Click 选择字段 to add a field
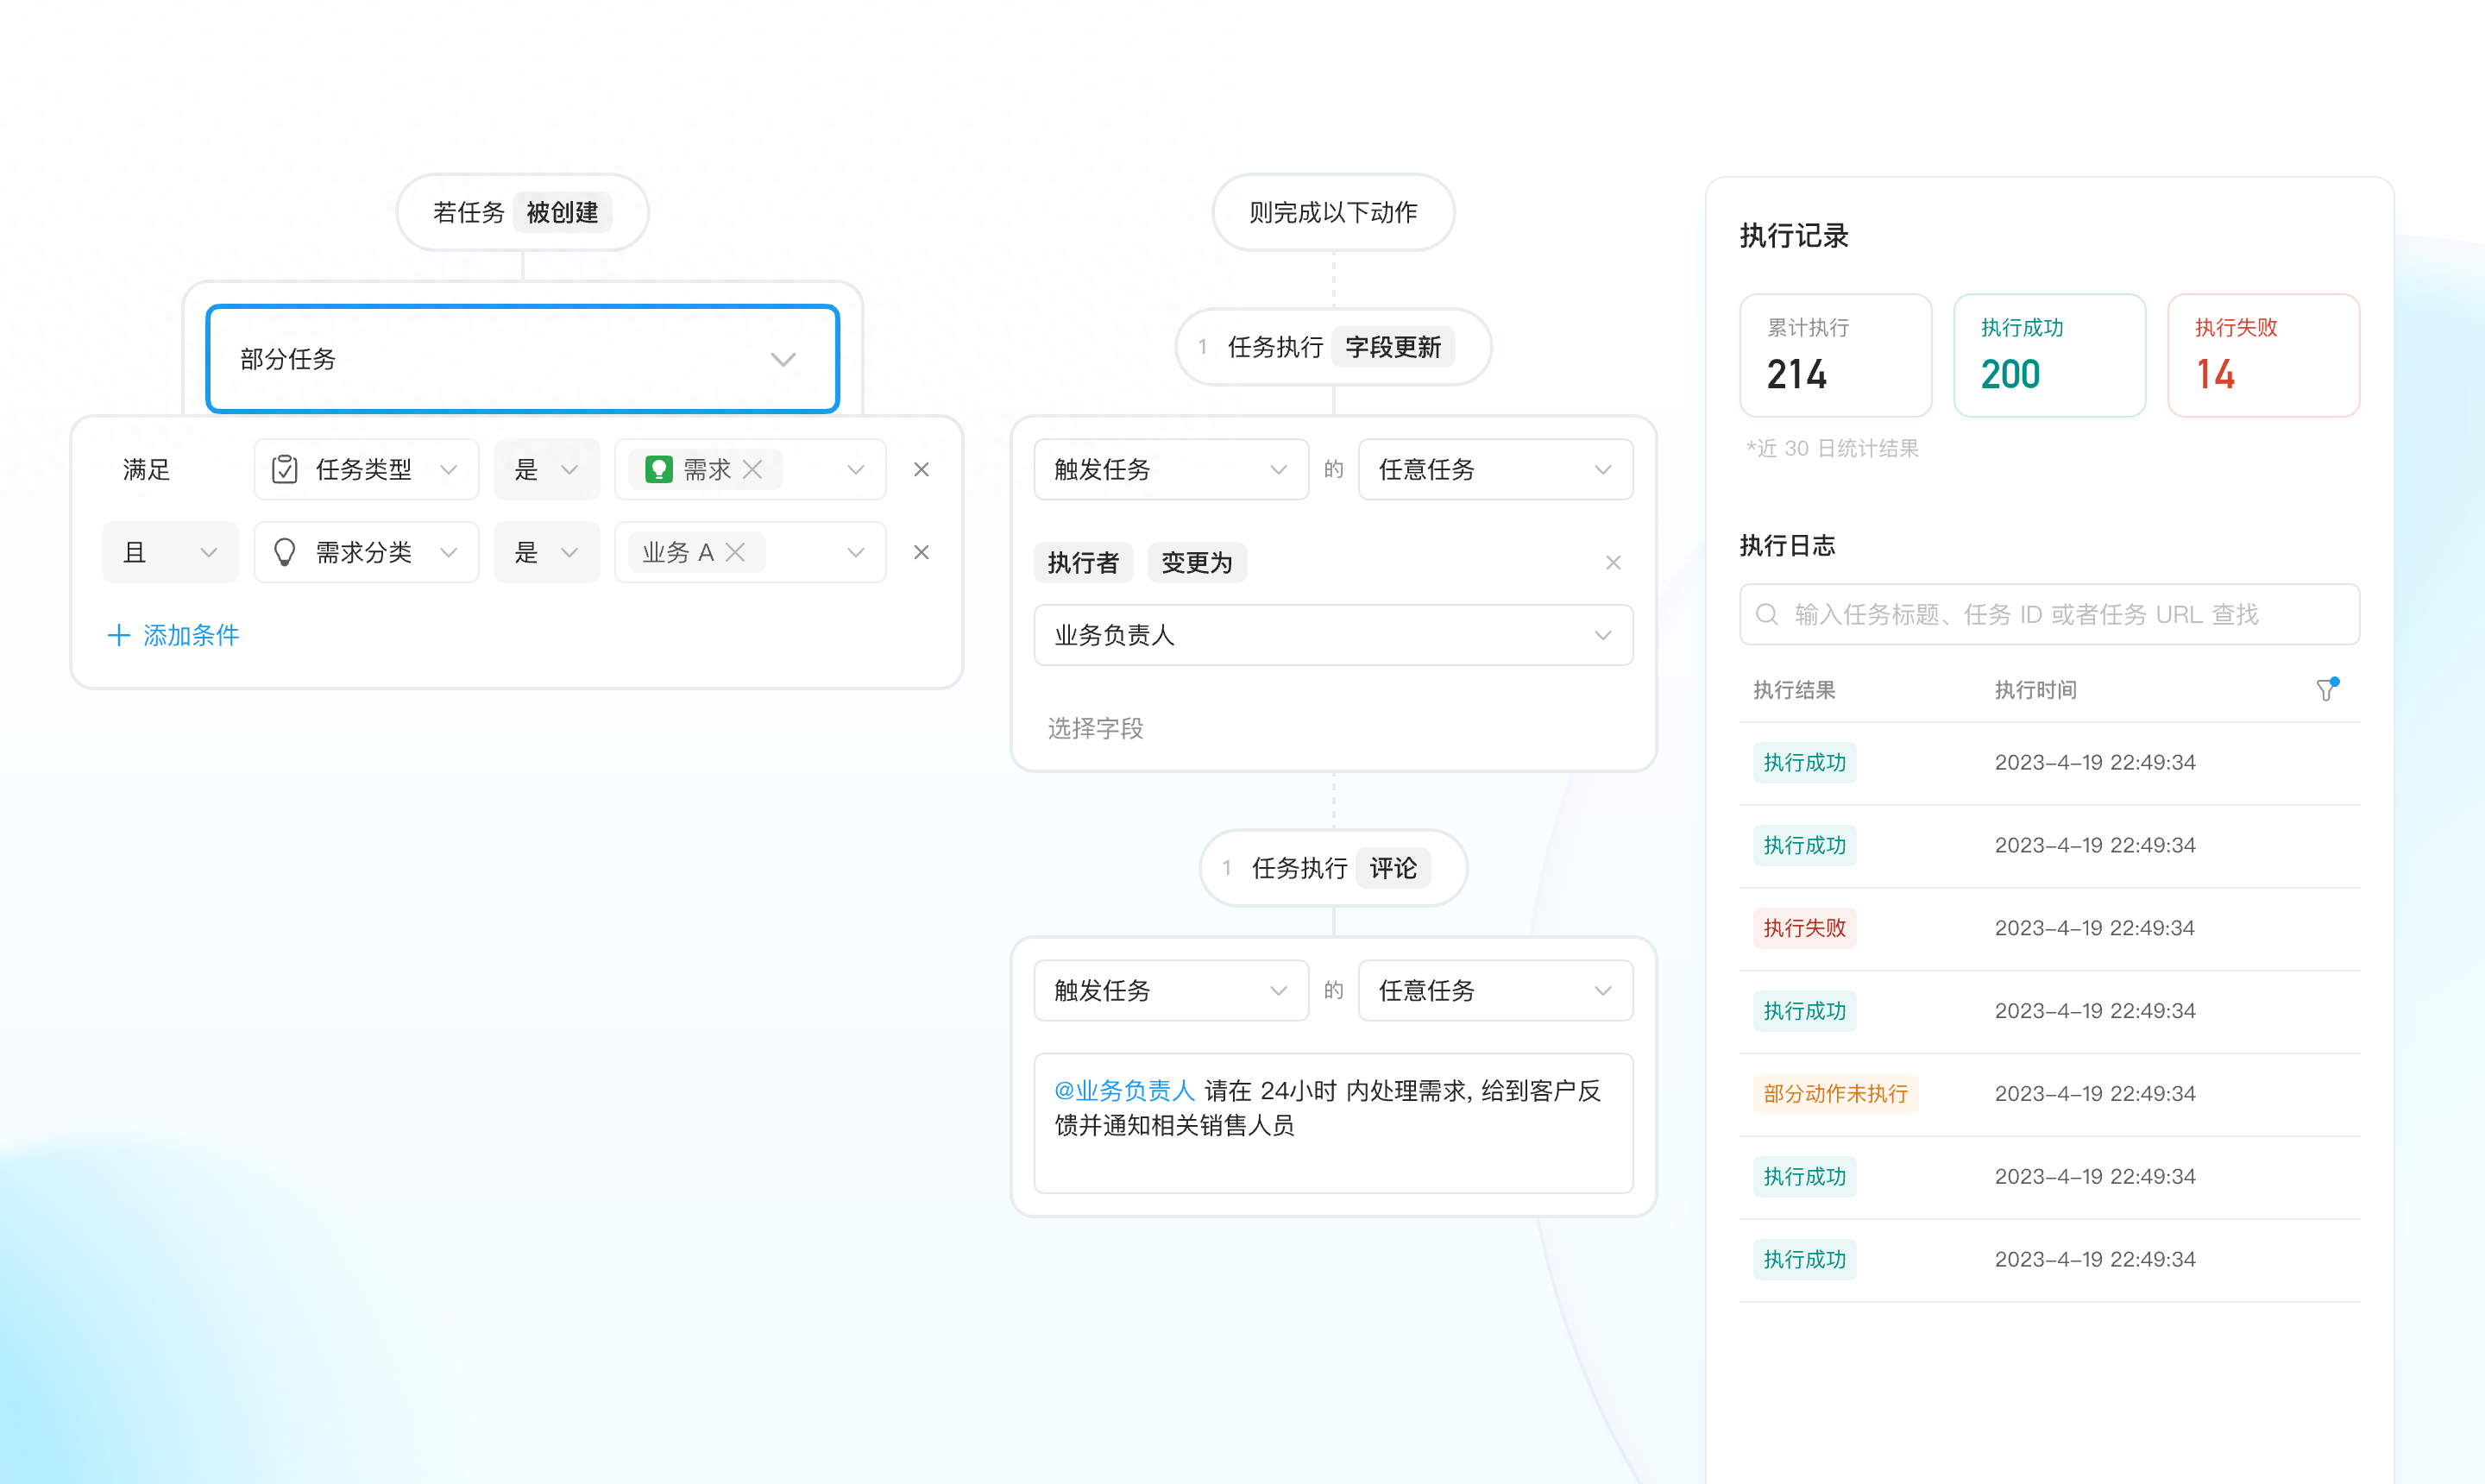2485x1484 pixels. click(x=1095, y=728)
